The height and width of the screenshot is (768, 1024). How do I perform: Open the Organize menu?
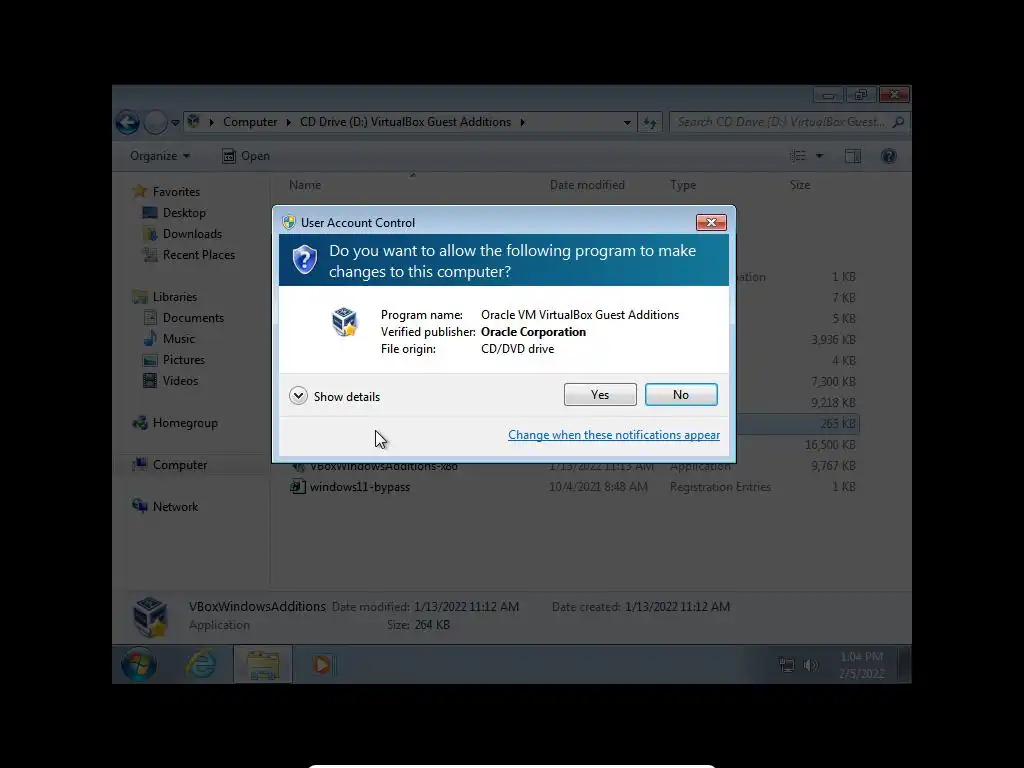160,156
